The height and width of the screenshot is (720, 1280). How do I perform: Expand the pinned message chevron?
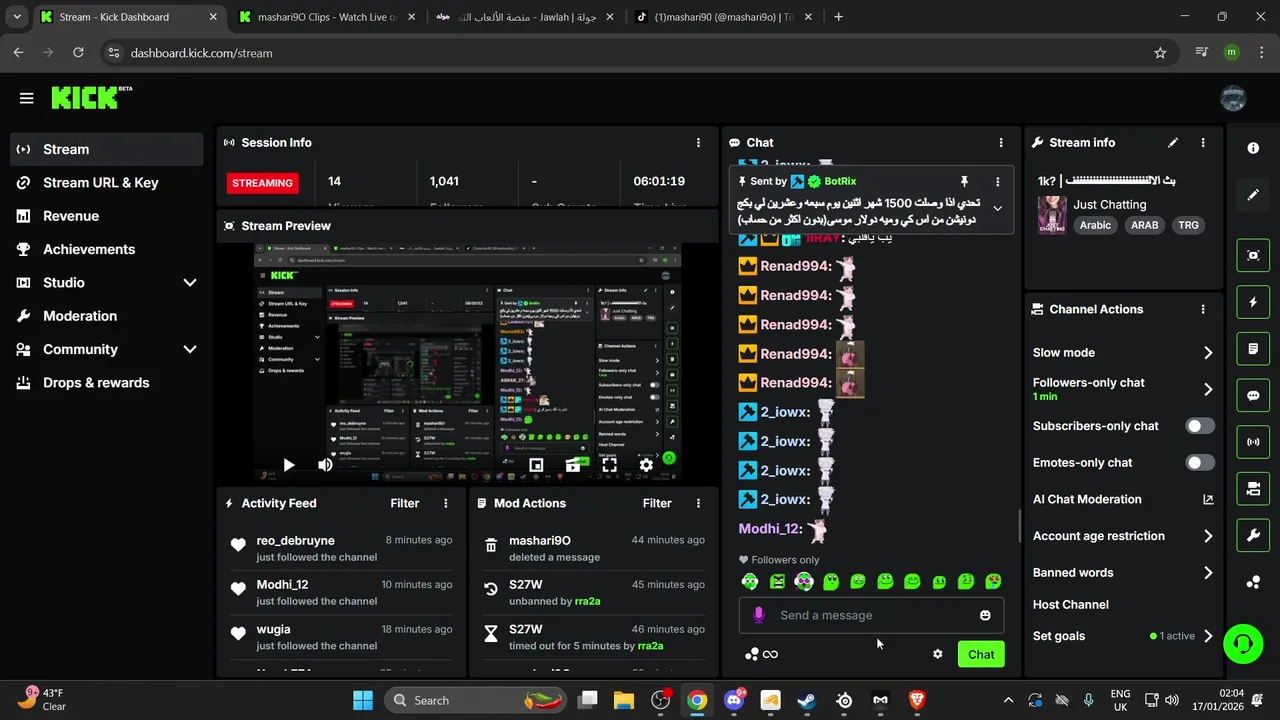997,208
